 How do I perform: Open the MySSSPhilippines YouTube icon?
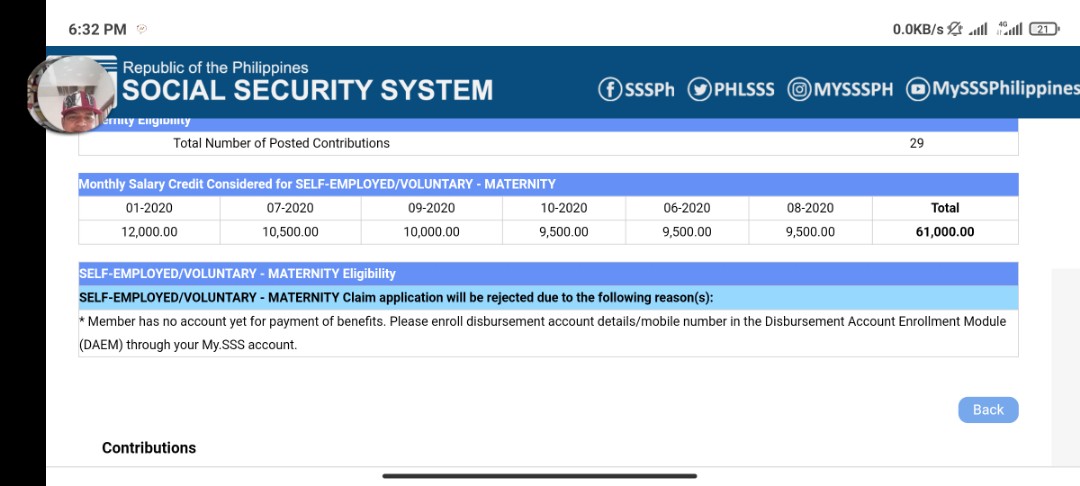917,89
